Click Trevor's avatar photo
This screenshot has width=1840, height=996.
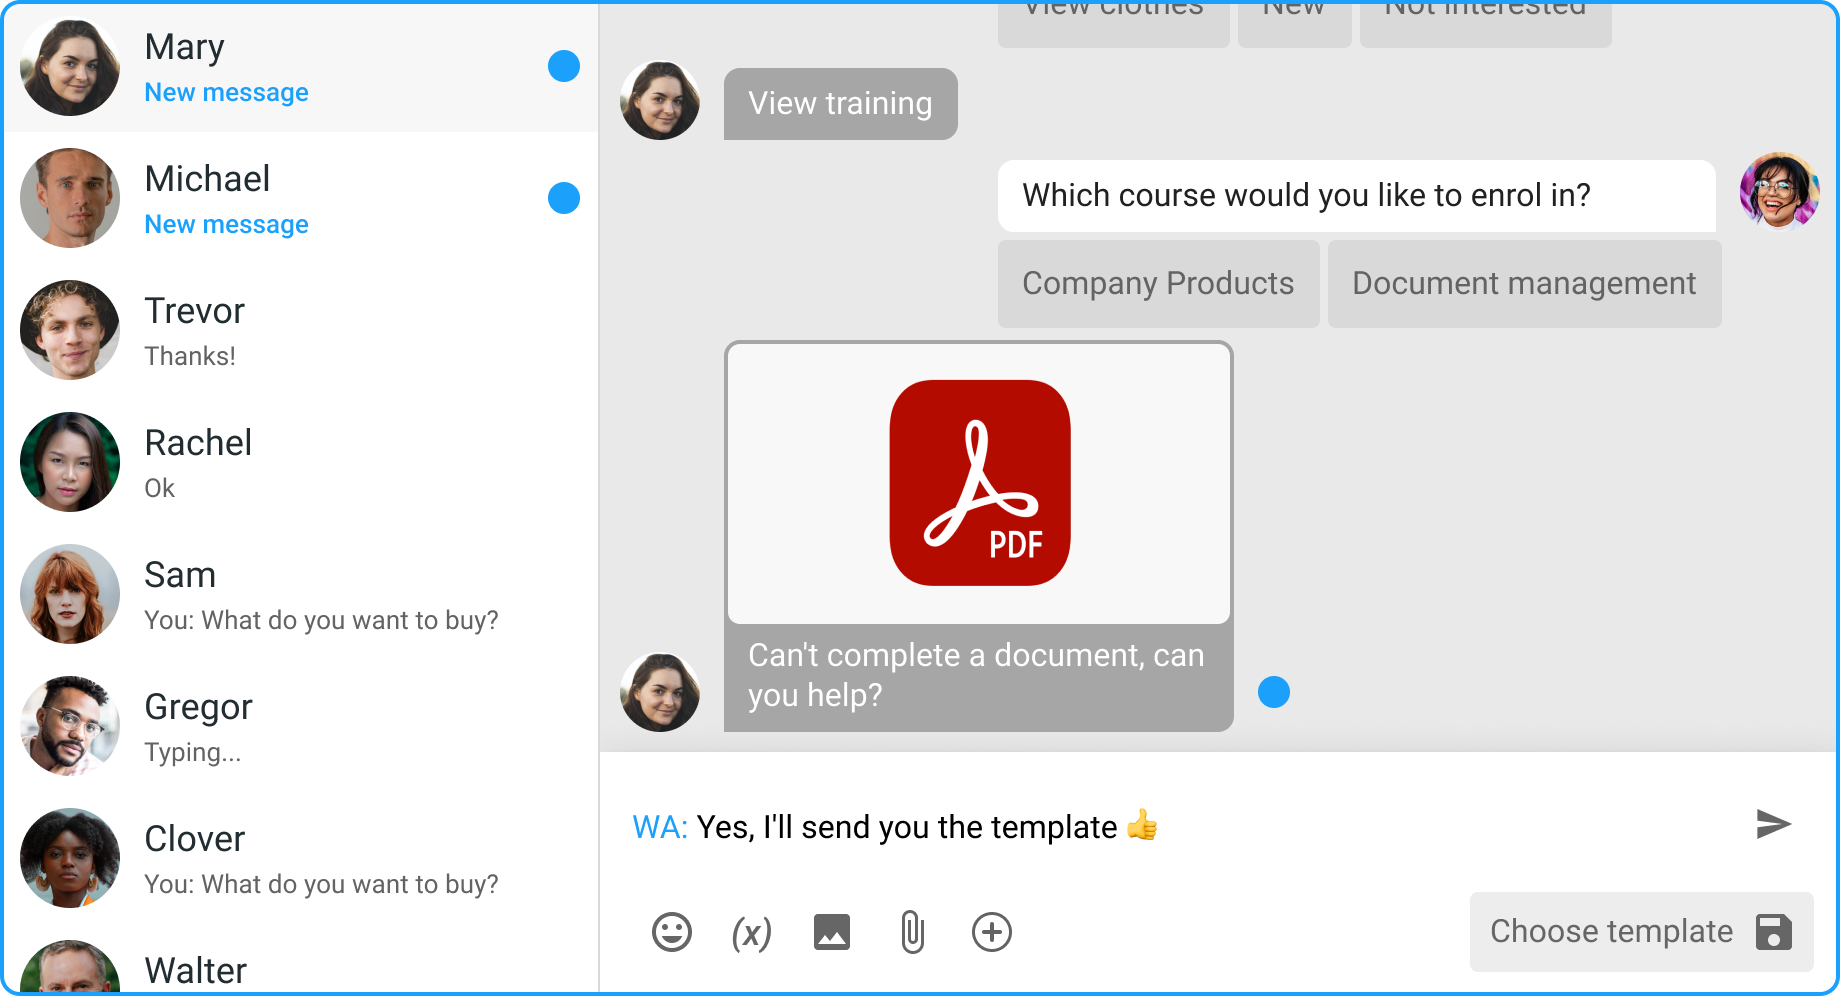tap(70, 330)
